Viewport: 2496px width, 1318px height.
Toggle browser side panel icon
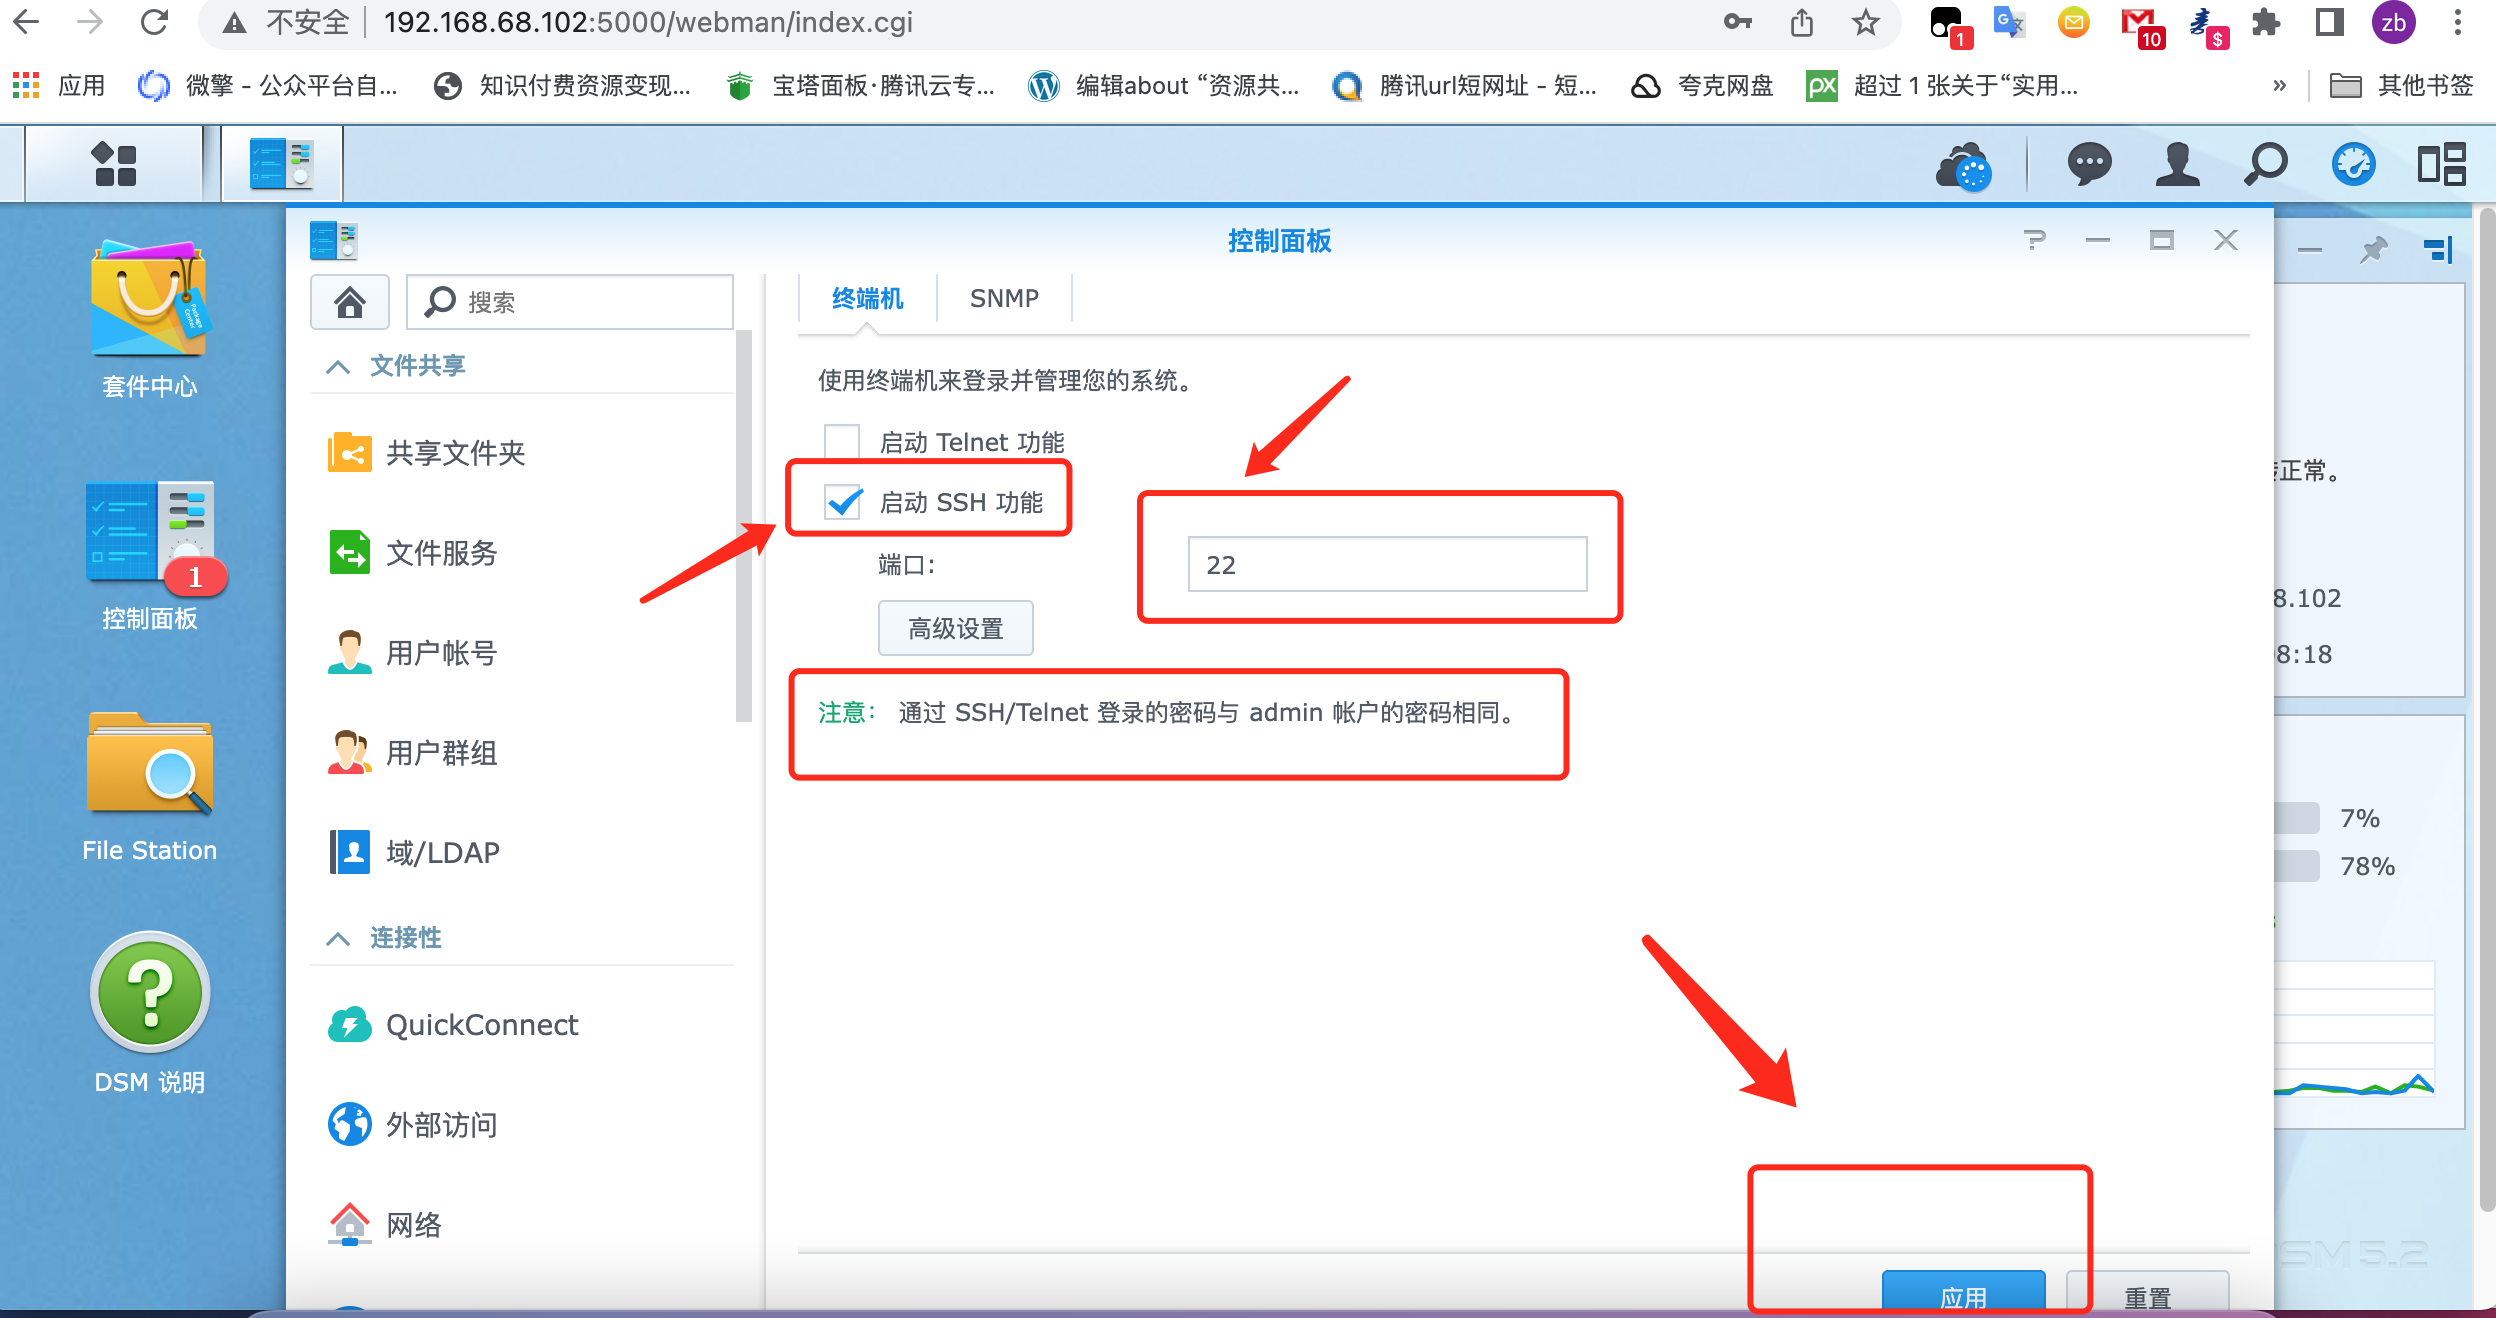click(x=2329, y=22)
